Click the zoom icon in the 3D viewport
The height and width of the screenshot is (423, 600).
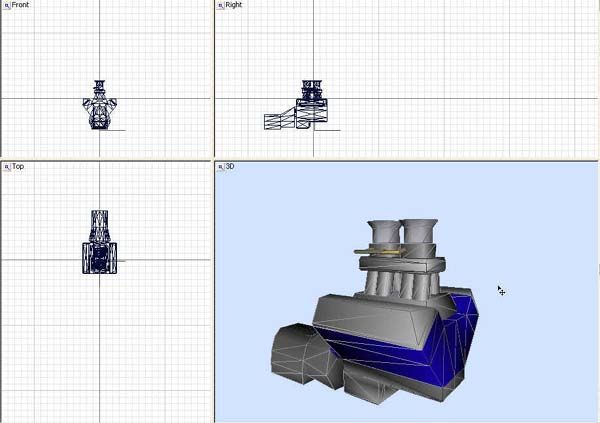click(220, 167)
